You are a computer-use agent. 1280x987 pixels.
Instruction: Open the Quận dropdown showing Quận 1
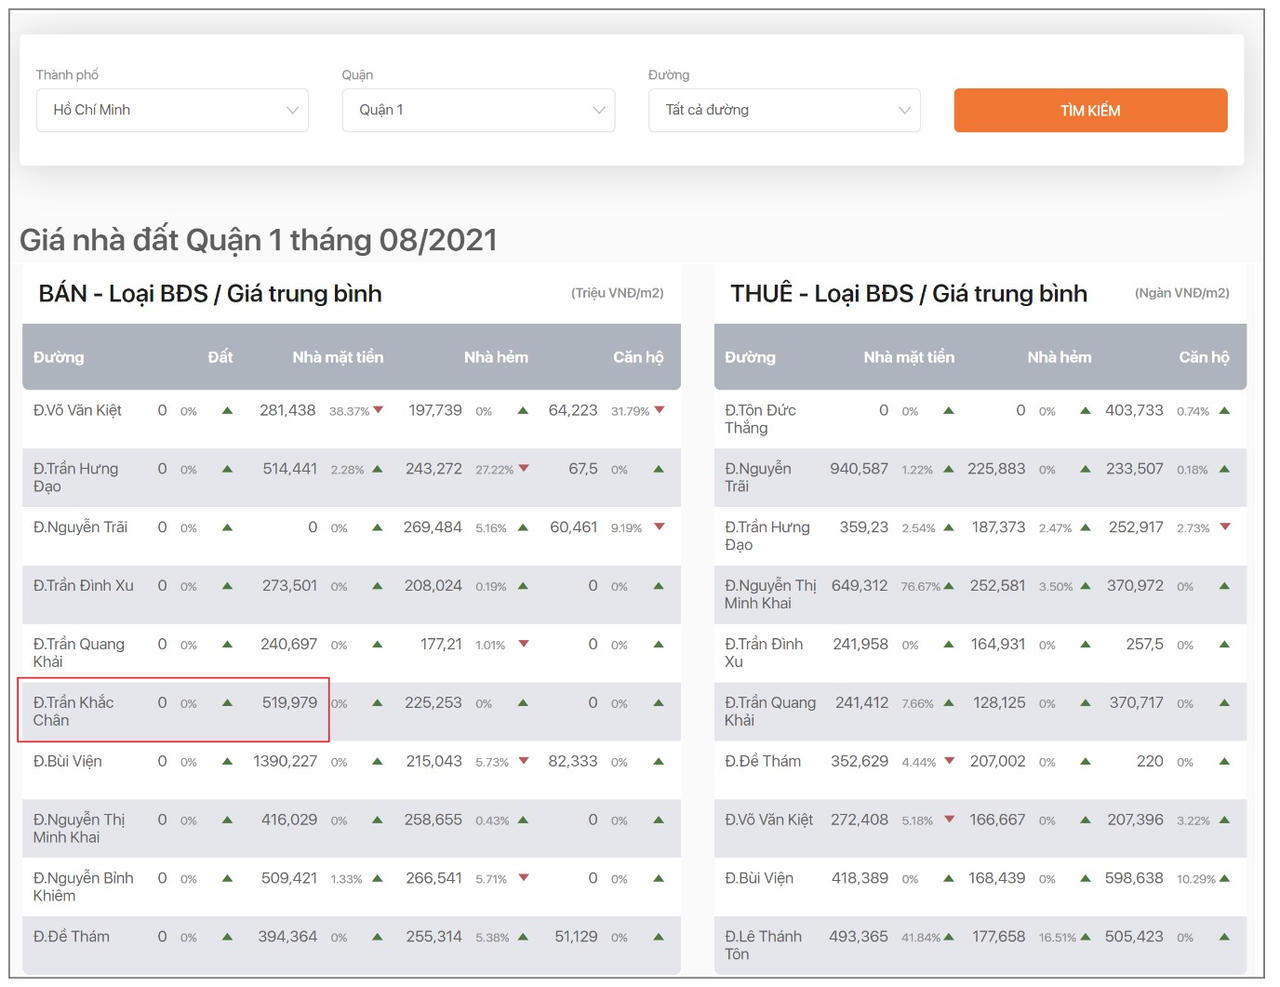(479, 110)
